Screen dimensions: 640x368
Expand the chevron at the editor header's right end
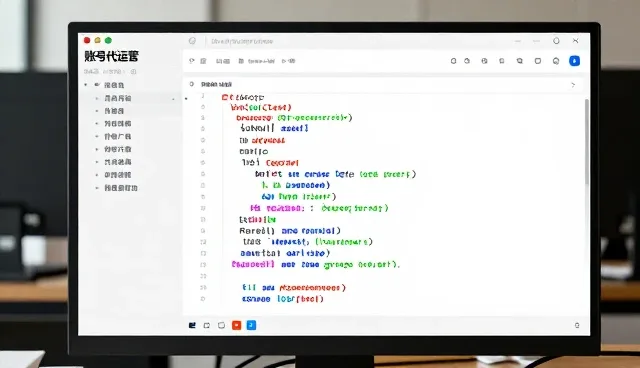pos(573,85)
